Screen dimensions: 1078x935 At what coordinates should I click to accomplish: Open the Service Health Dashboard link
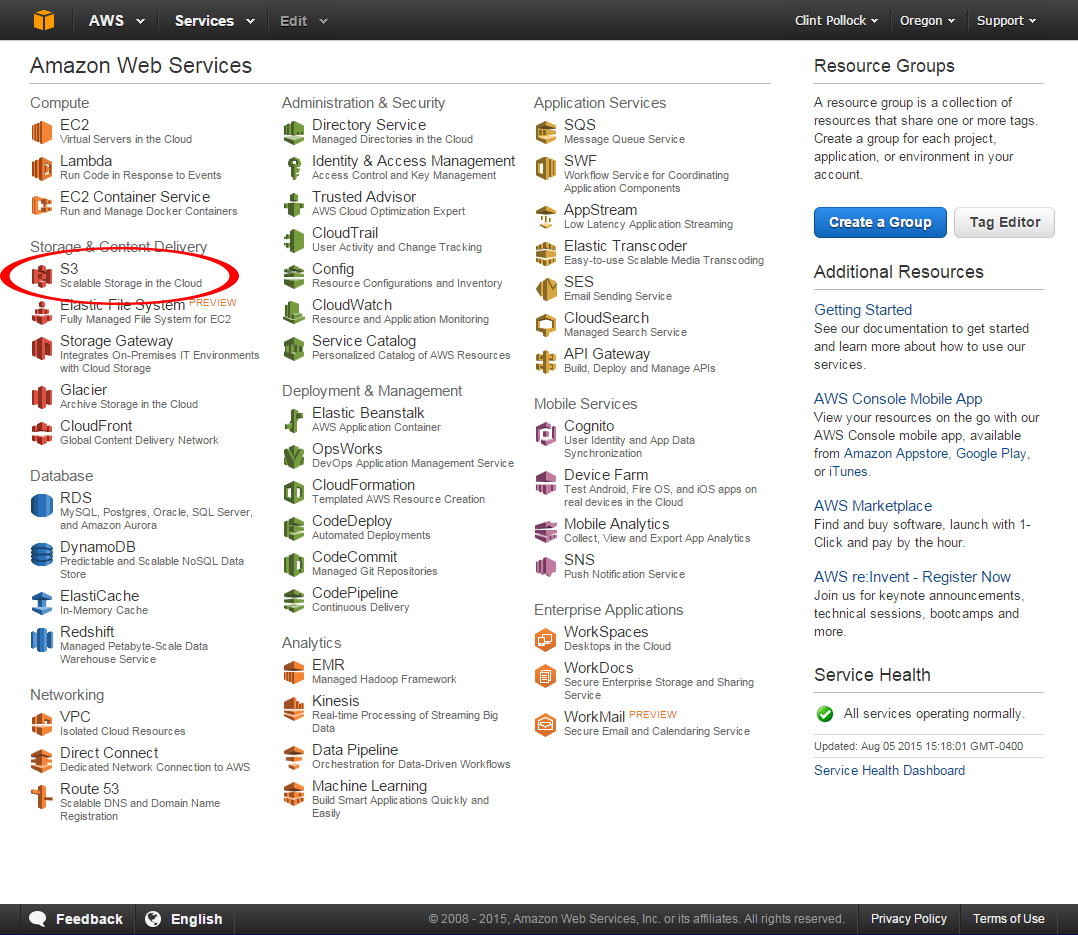tap(890, 771)
